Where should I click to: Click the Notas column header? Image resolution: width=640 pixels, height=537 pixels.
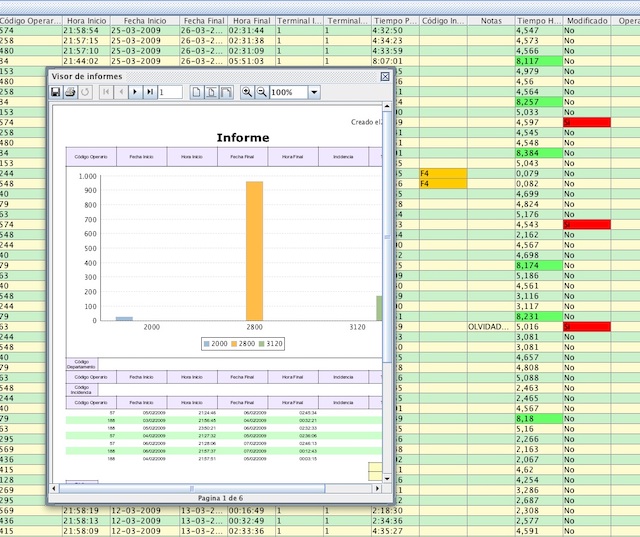(491, 20)
